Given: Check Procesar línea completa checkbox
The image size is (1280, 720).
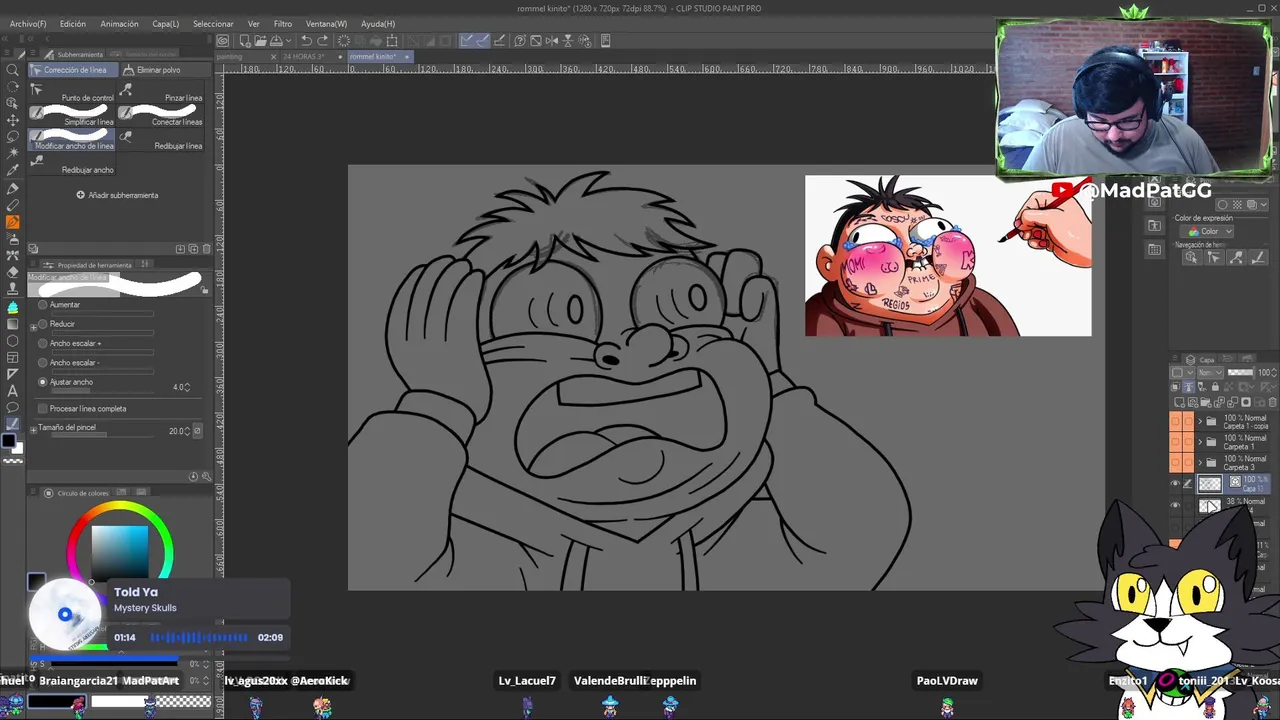Looking at the screenshot, I should [x=42, y=409].
